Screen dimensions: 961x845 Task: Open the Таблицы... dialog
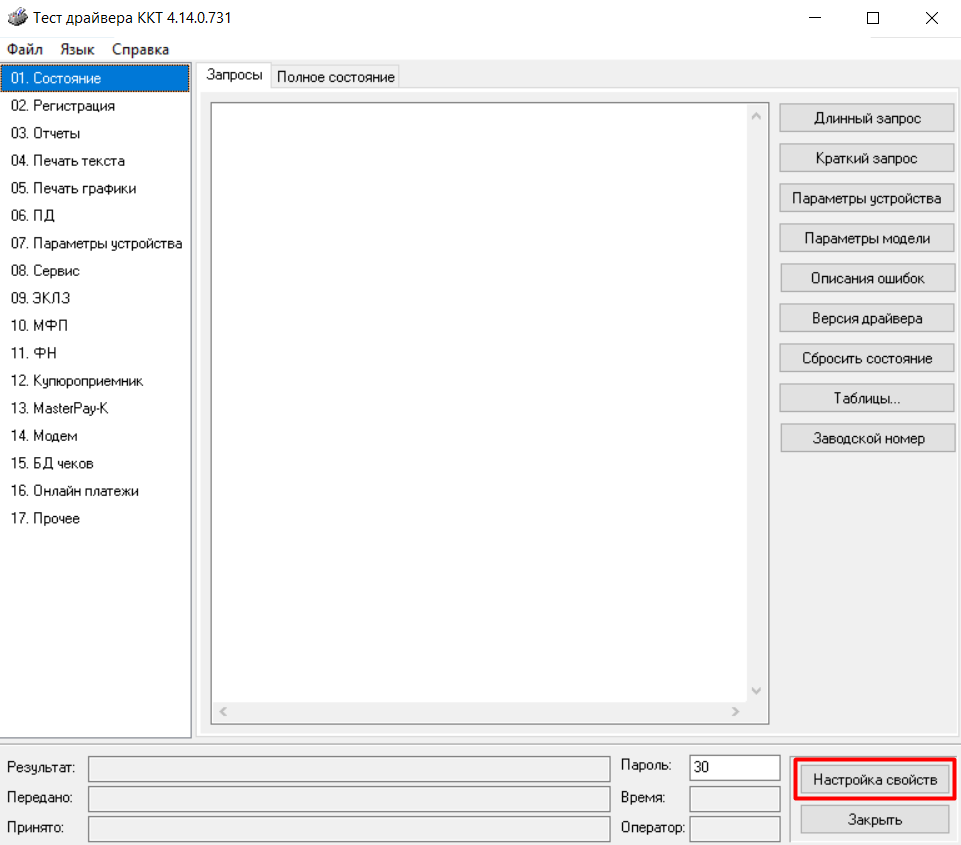point(867,398)
